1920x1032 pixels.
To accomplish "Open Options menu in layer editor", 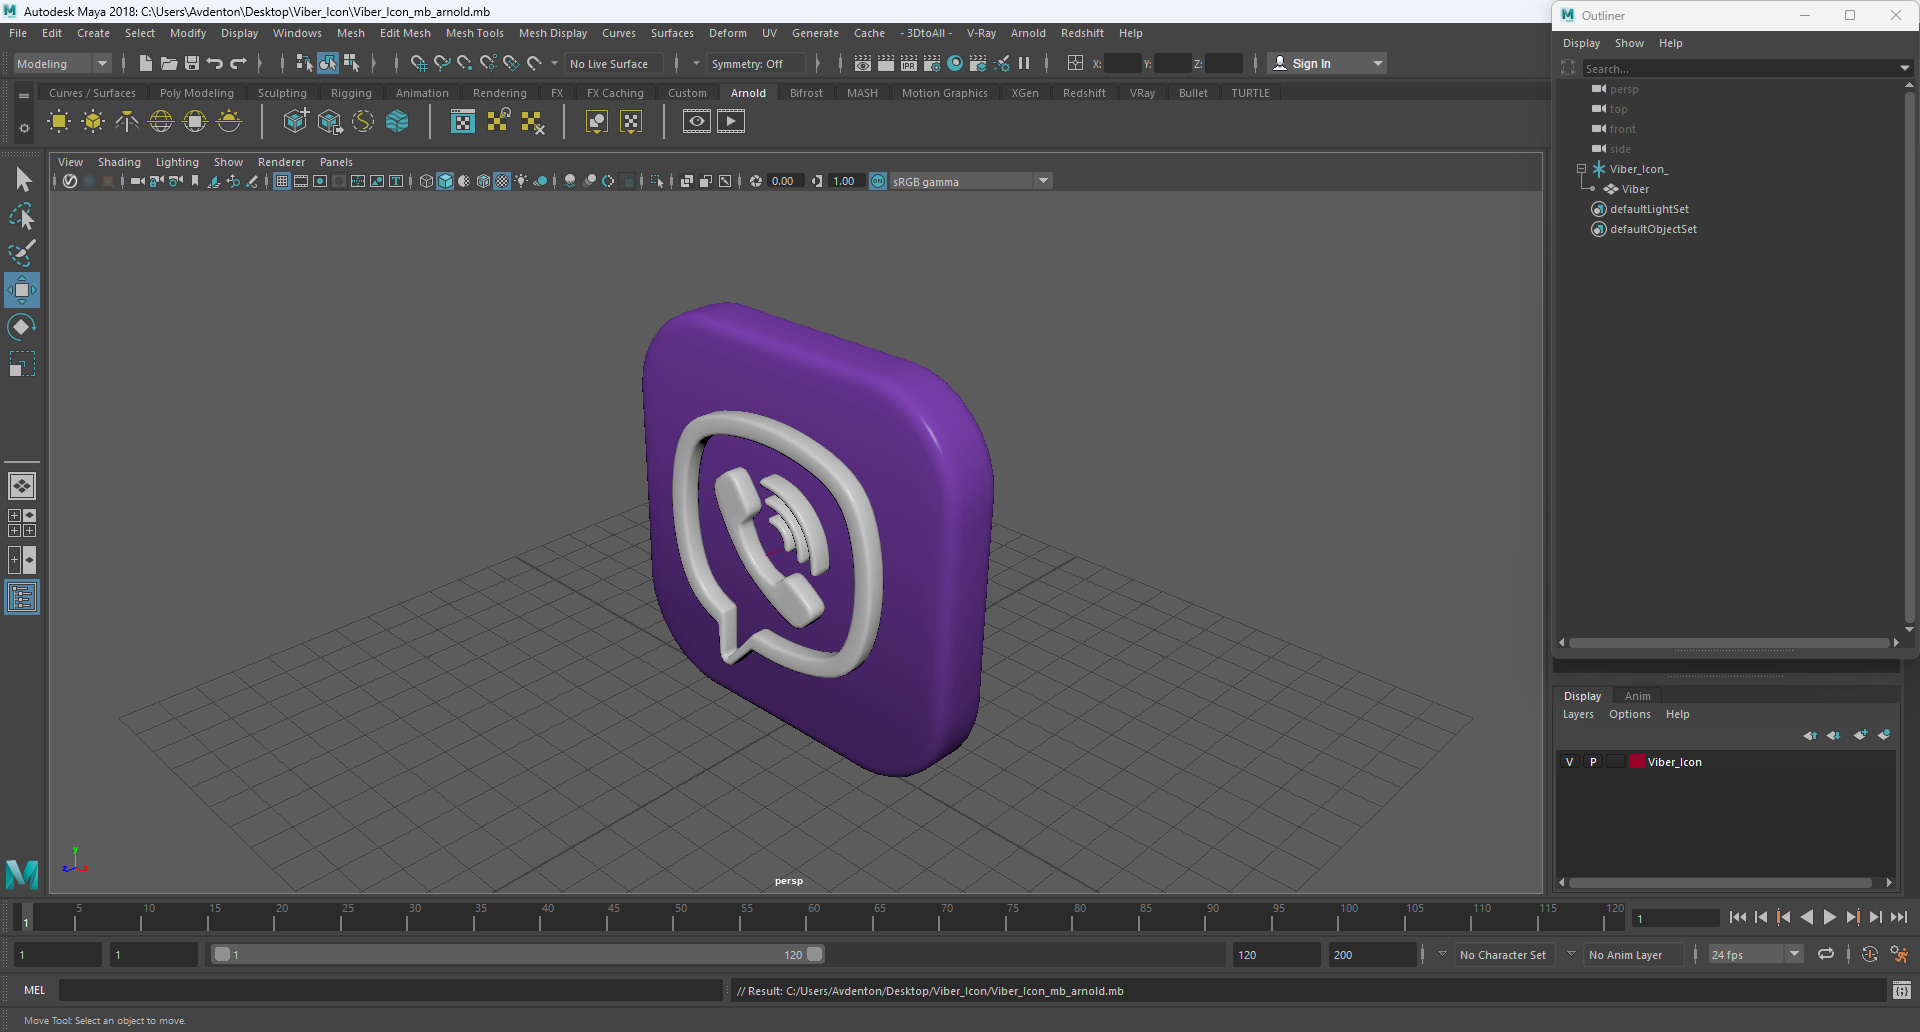I will click(1629, 714).
